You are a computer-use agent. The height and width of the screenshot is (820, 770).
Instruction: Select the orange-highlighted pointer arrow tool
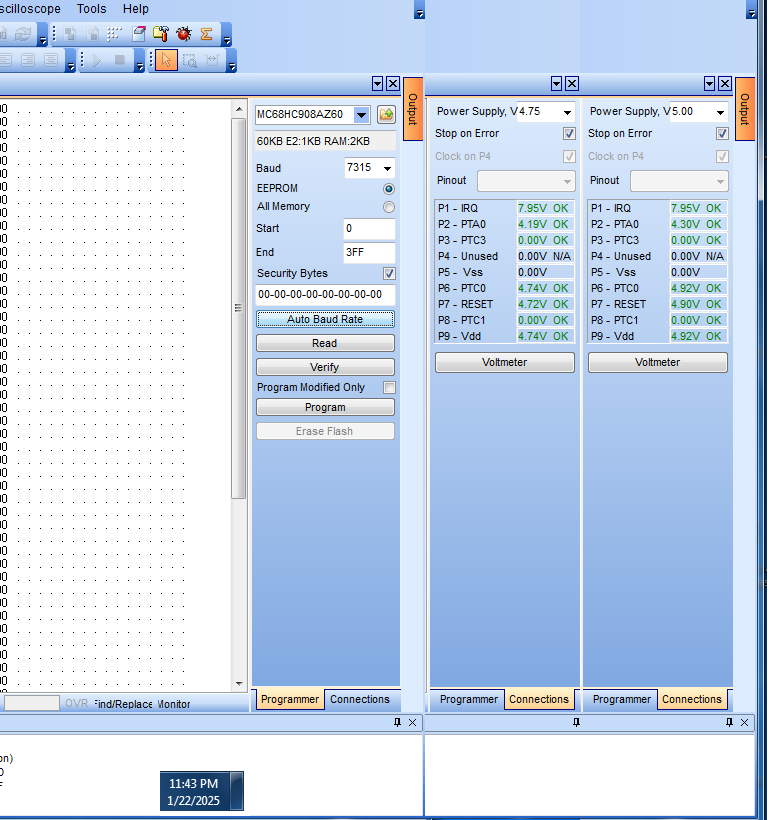(166, 60)
